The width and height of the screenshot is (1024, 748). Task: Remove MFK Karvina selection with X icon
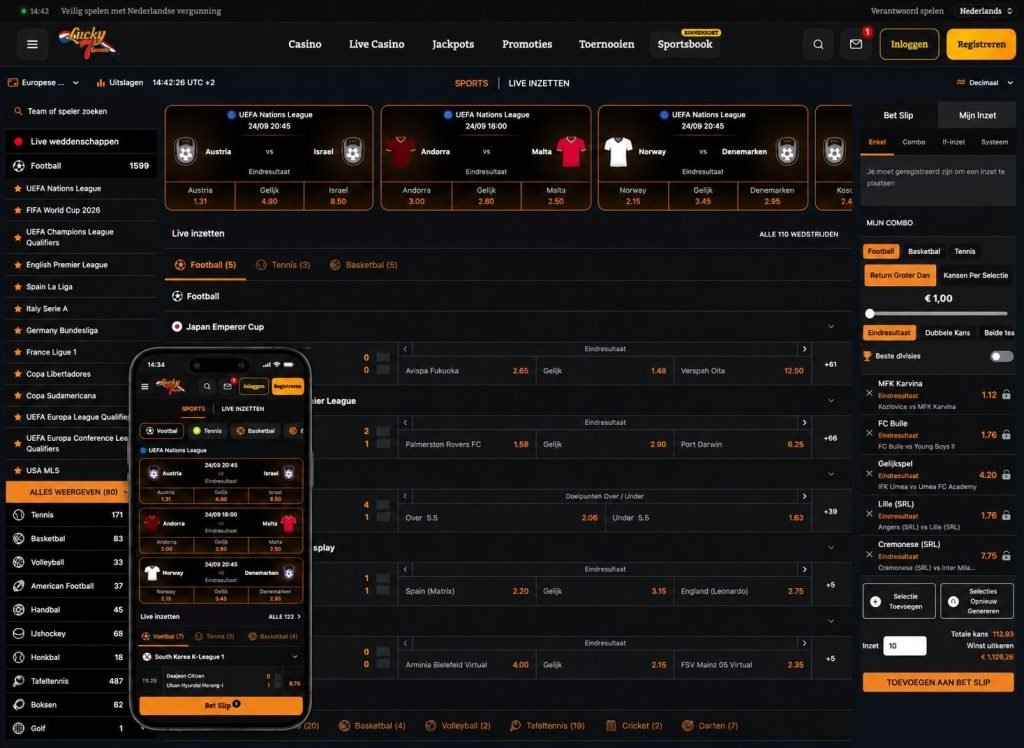[869, 393]
